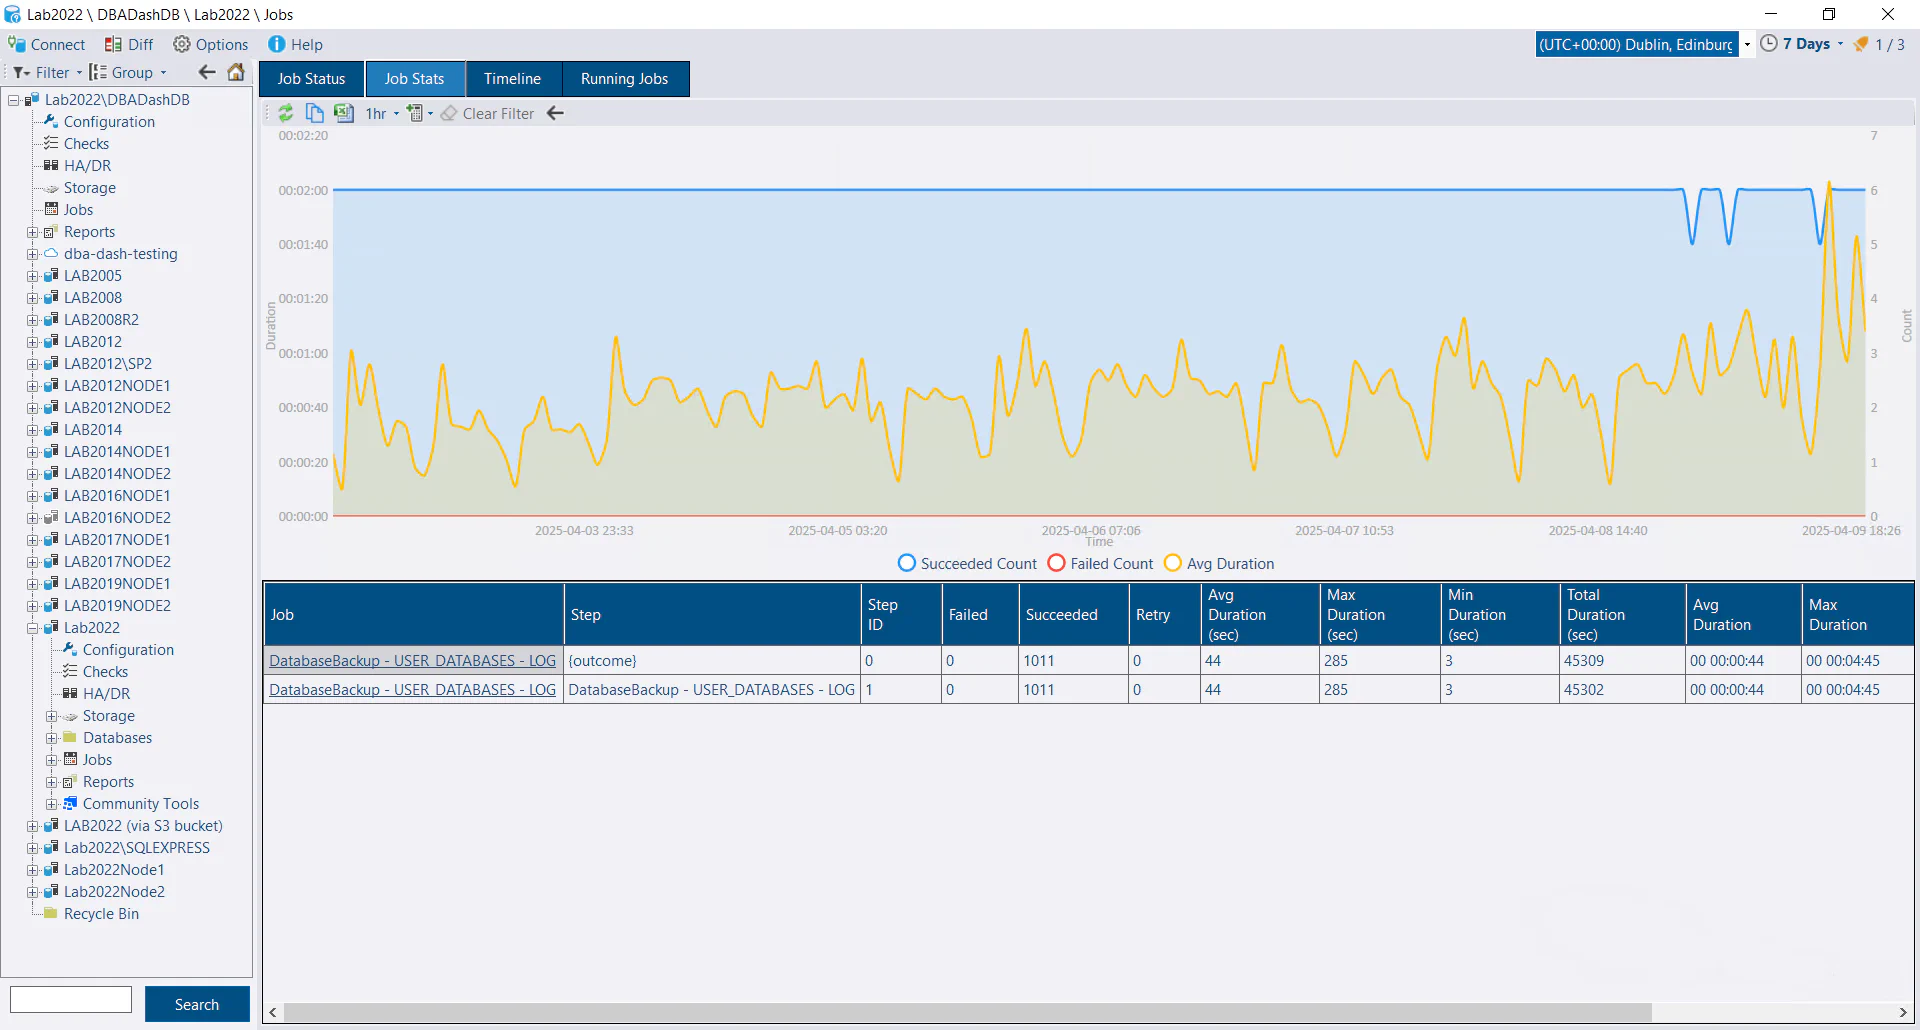This screenshot has height=1030, width=1920.
Task: Click the copy-to-clipboard icon on the toolbar
Action: click(315, 113)
